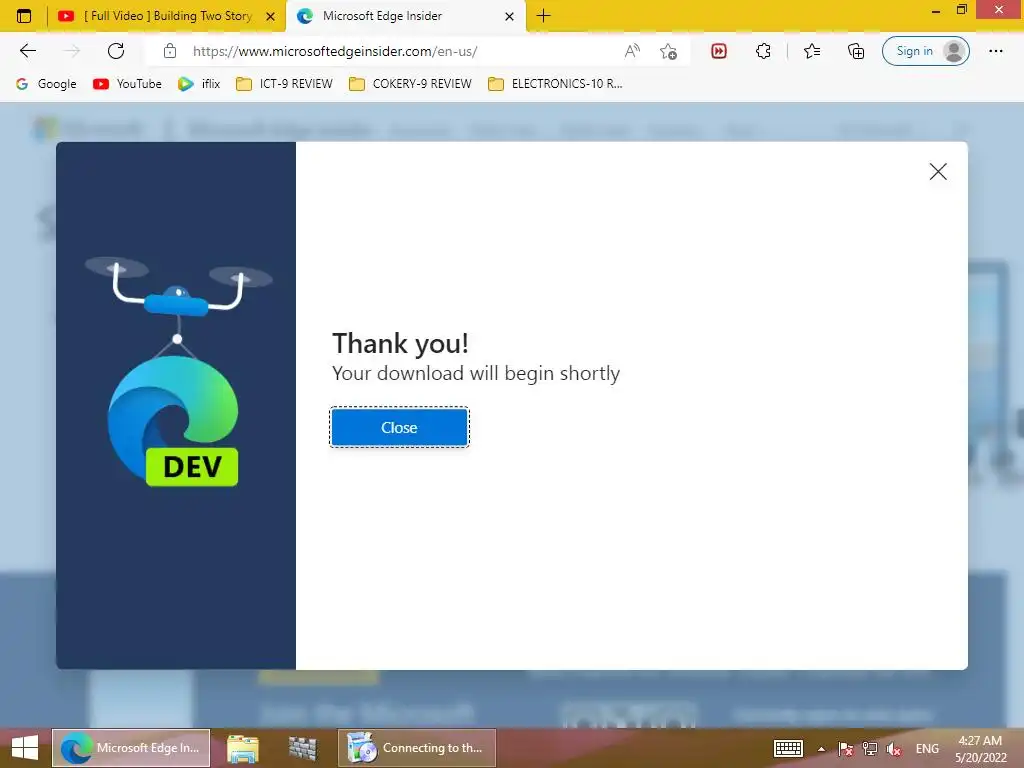The width and height of the screenshot is (1024, 768).
Task: Open the ELECTRONICS-10 bookmark folder
Action: pos(555,84)
